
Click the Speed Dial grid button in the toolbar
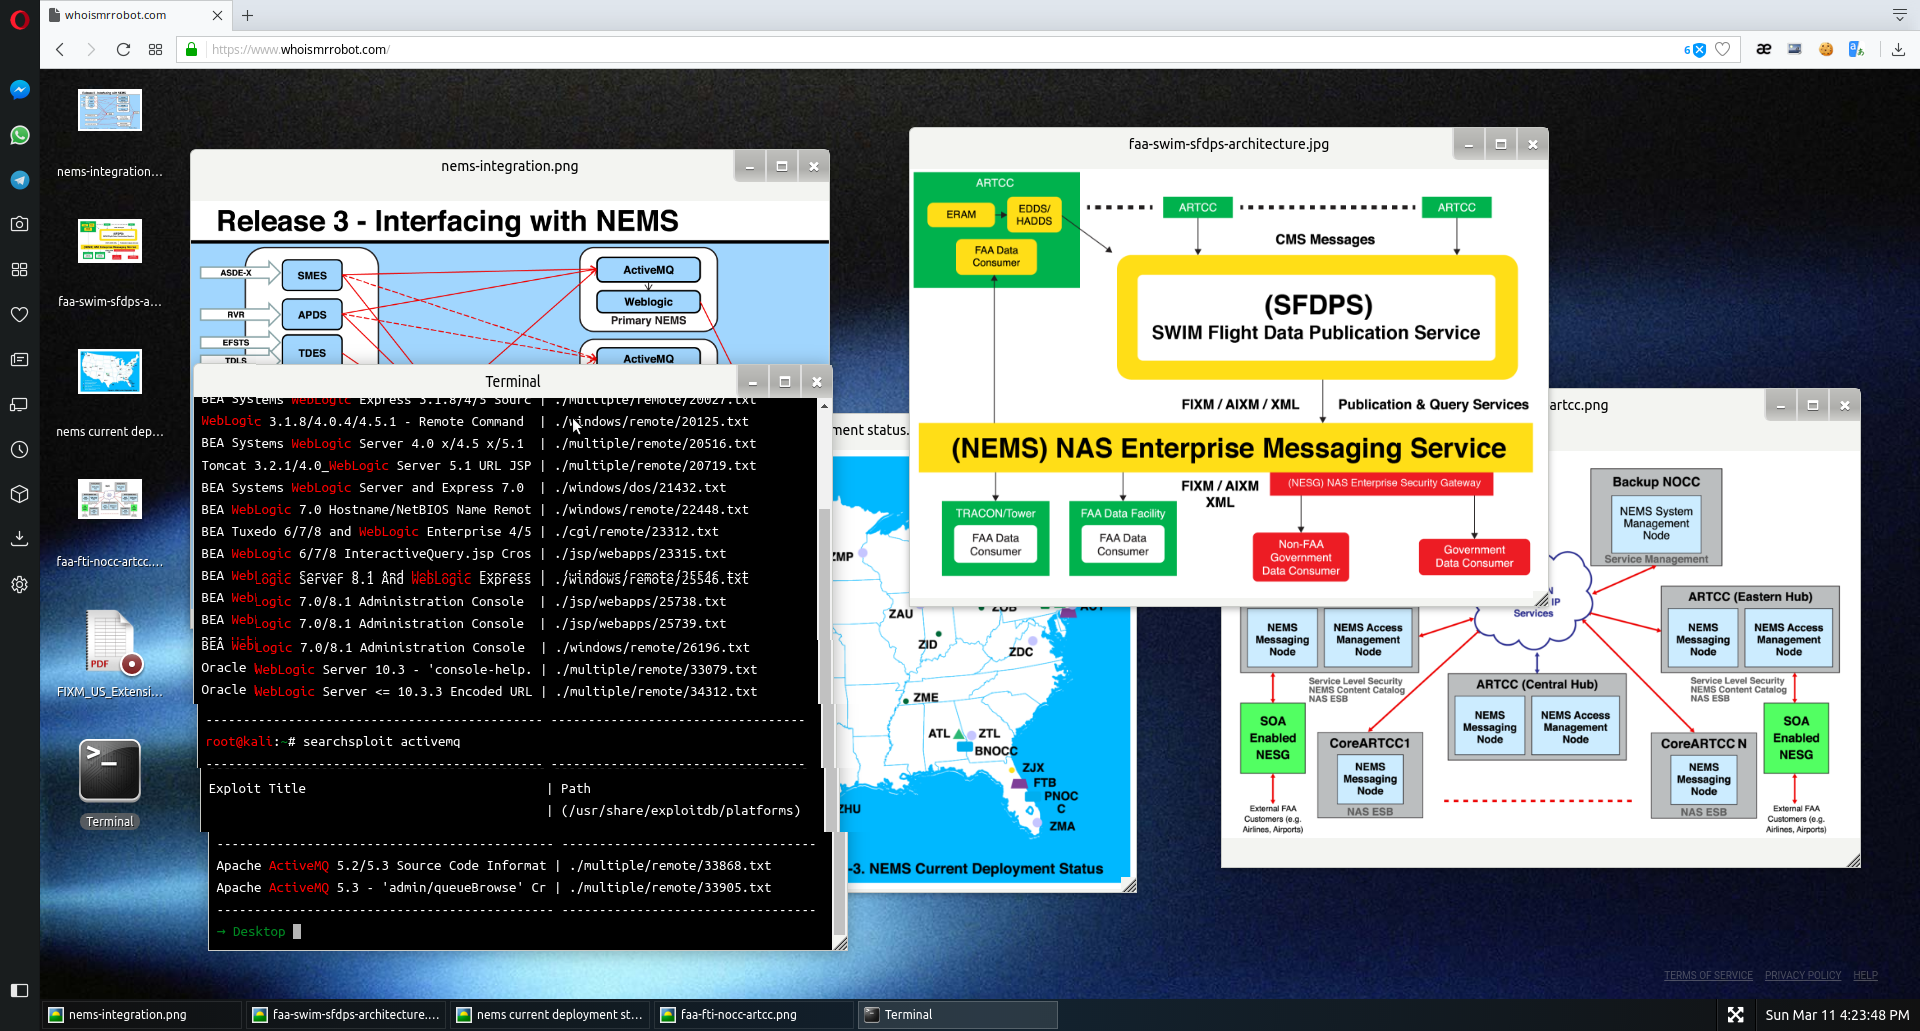click(155, 49)
